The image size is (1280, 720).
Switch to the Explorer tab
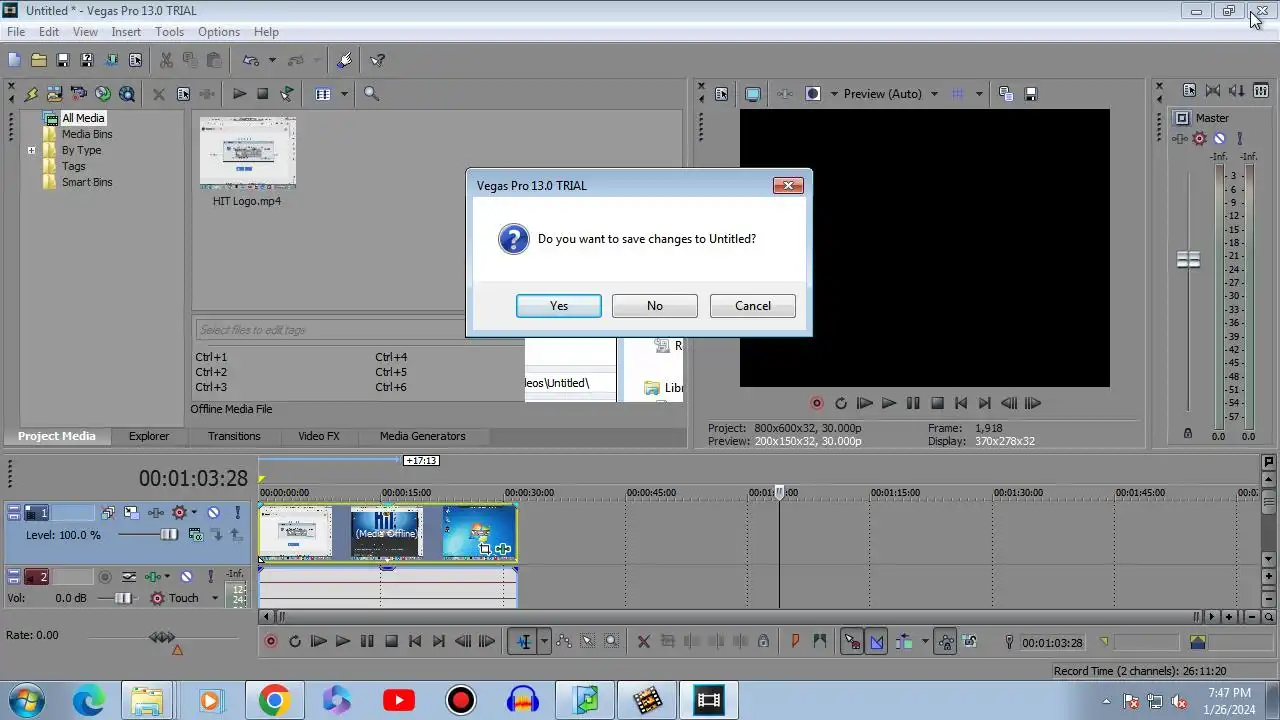click(x=148, y=436)
